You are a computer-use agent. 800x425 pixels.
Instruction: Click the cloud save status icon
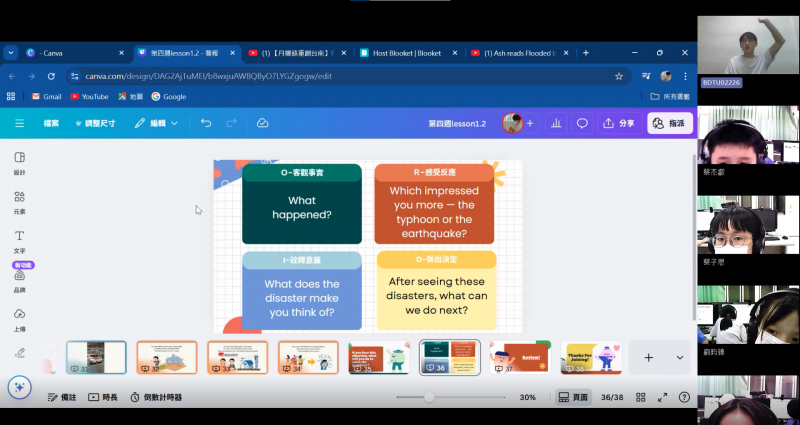(x=262, y=123)
